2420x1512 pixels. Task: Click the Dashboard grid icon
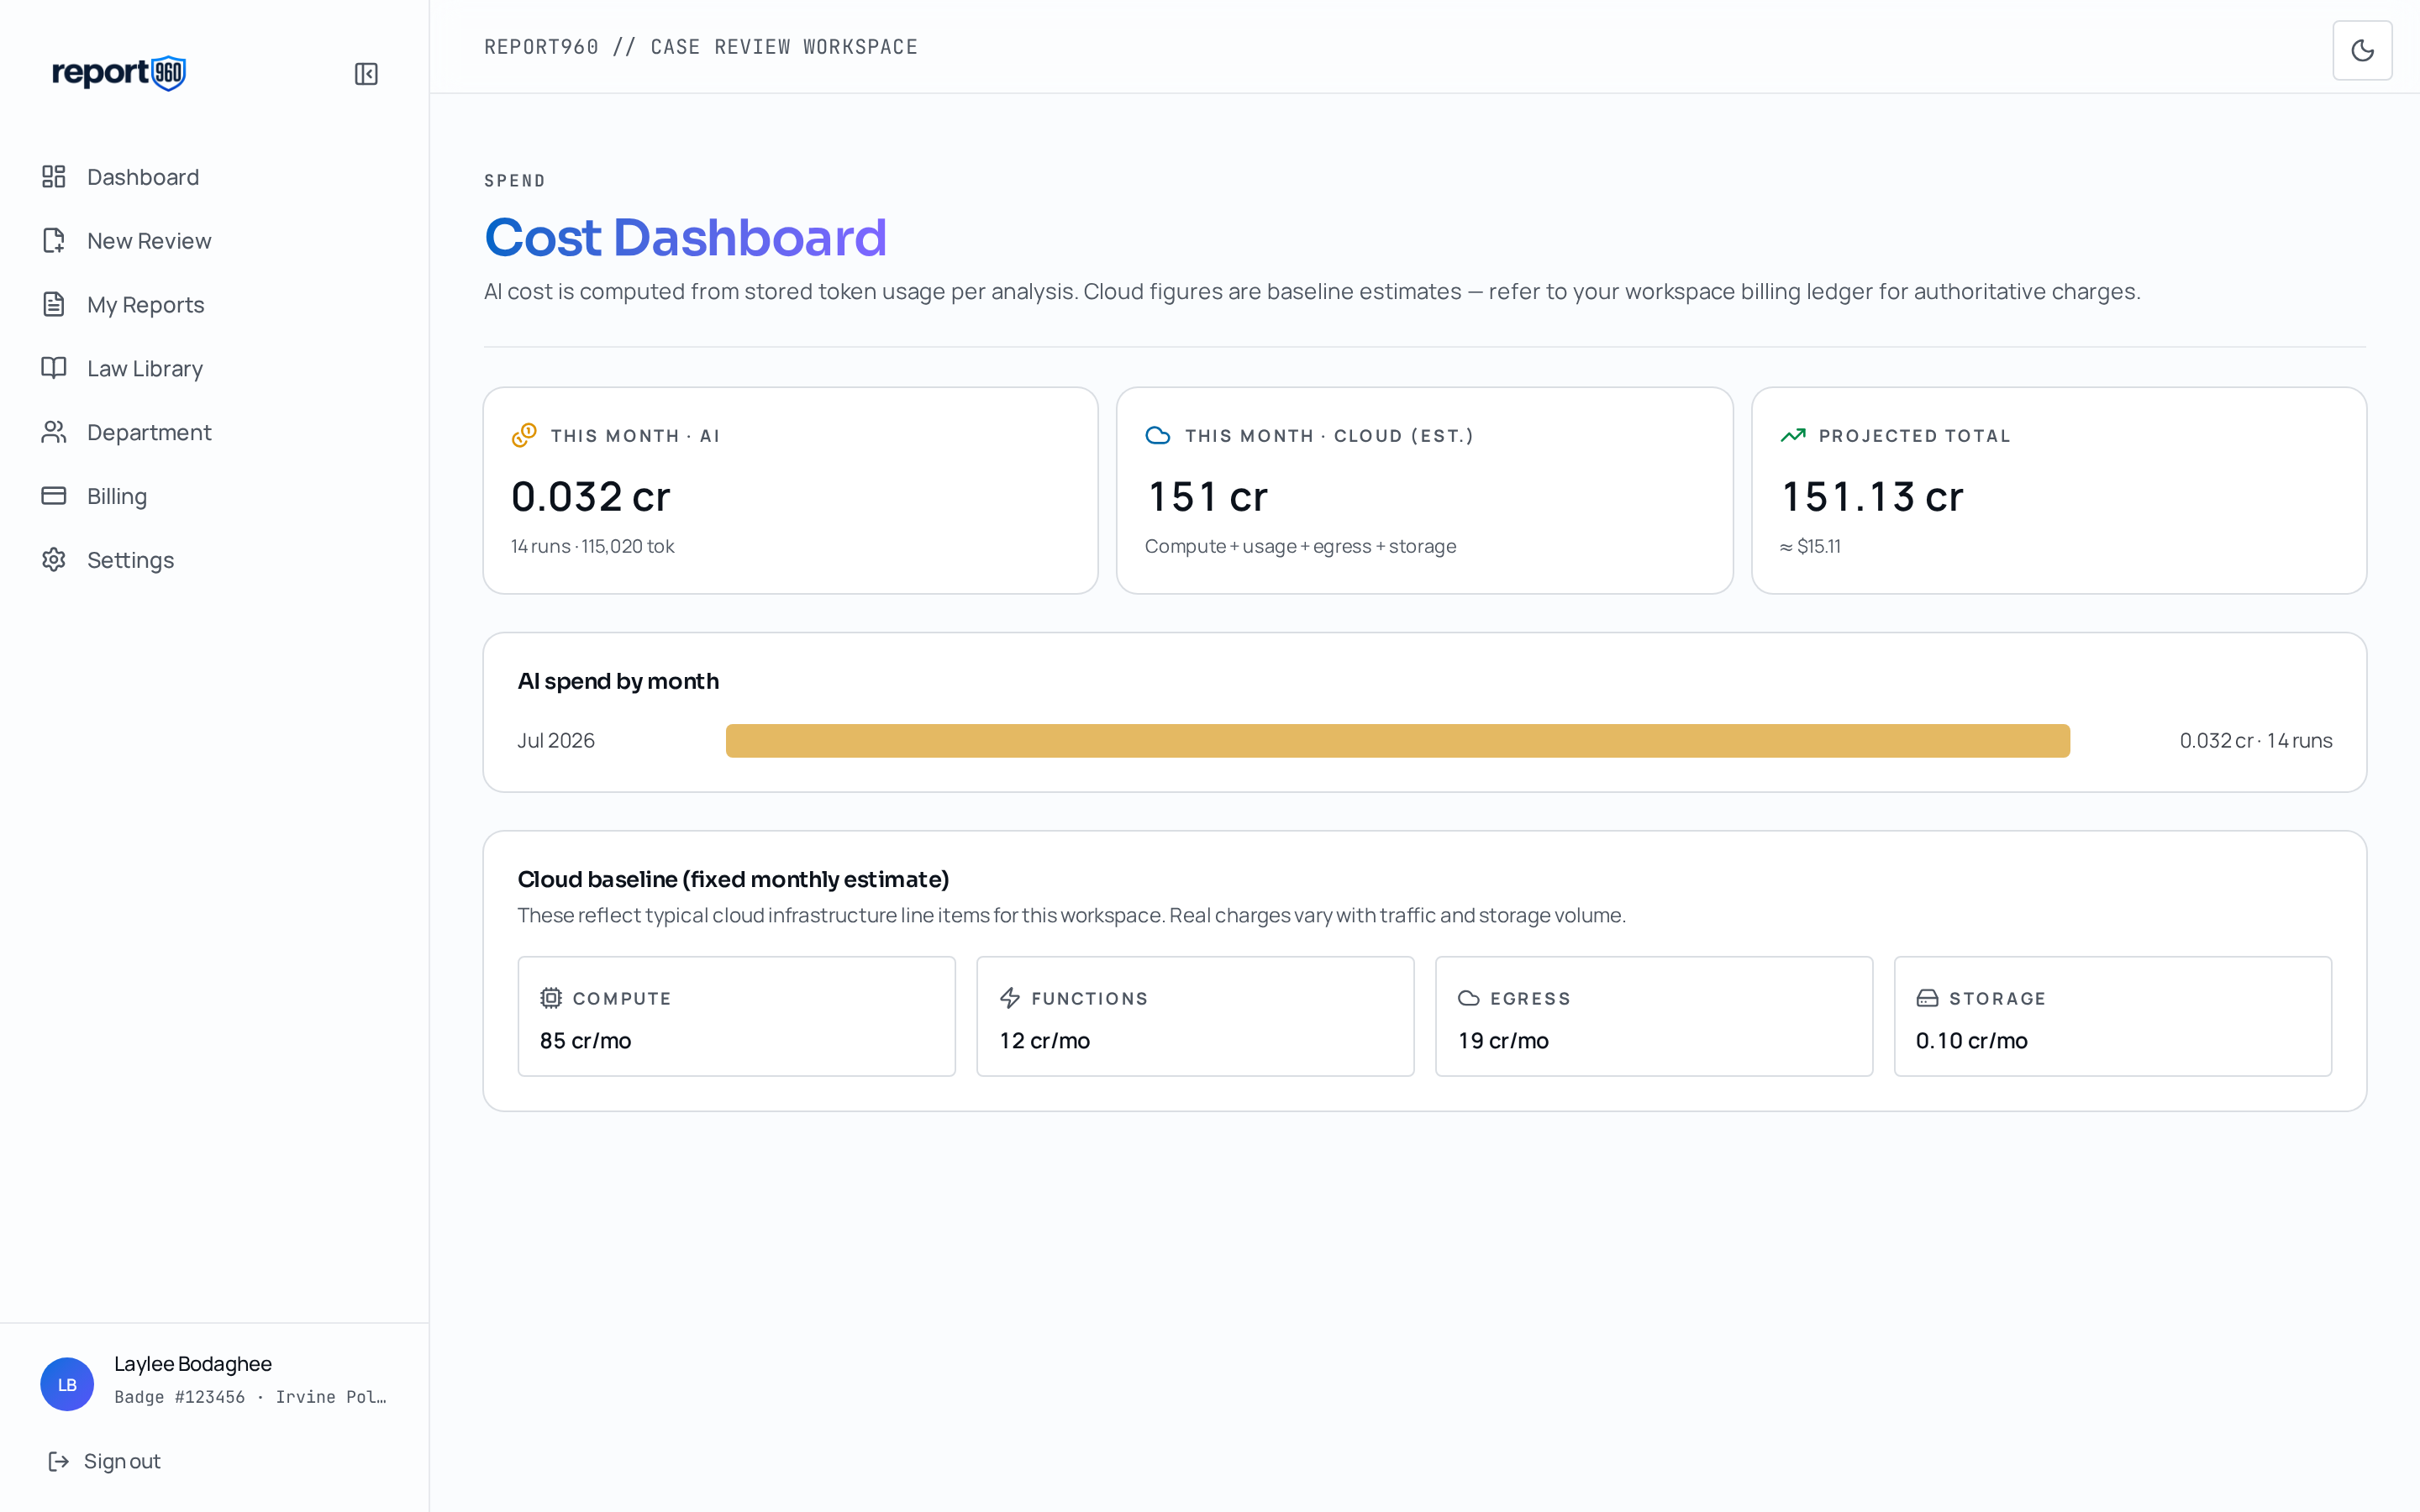click(54, 177)
